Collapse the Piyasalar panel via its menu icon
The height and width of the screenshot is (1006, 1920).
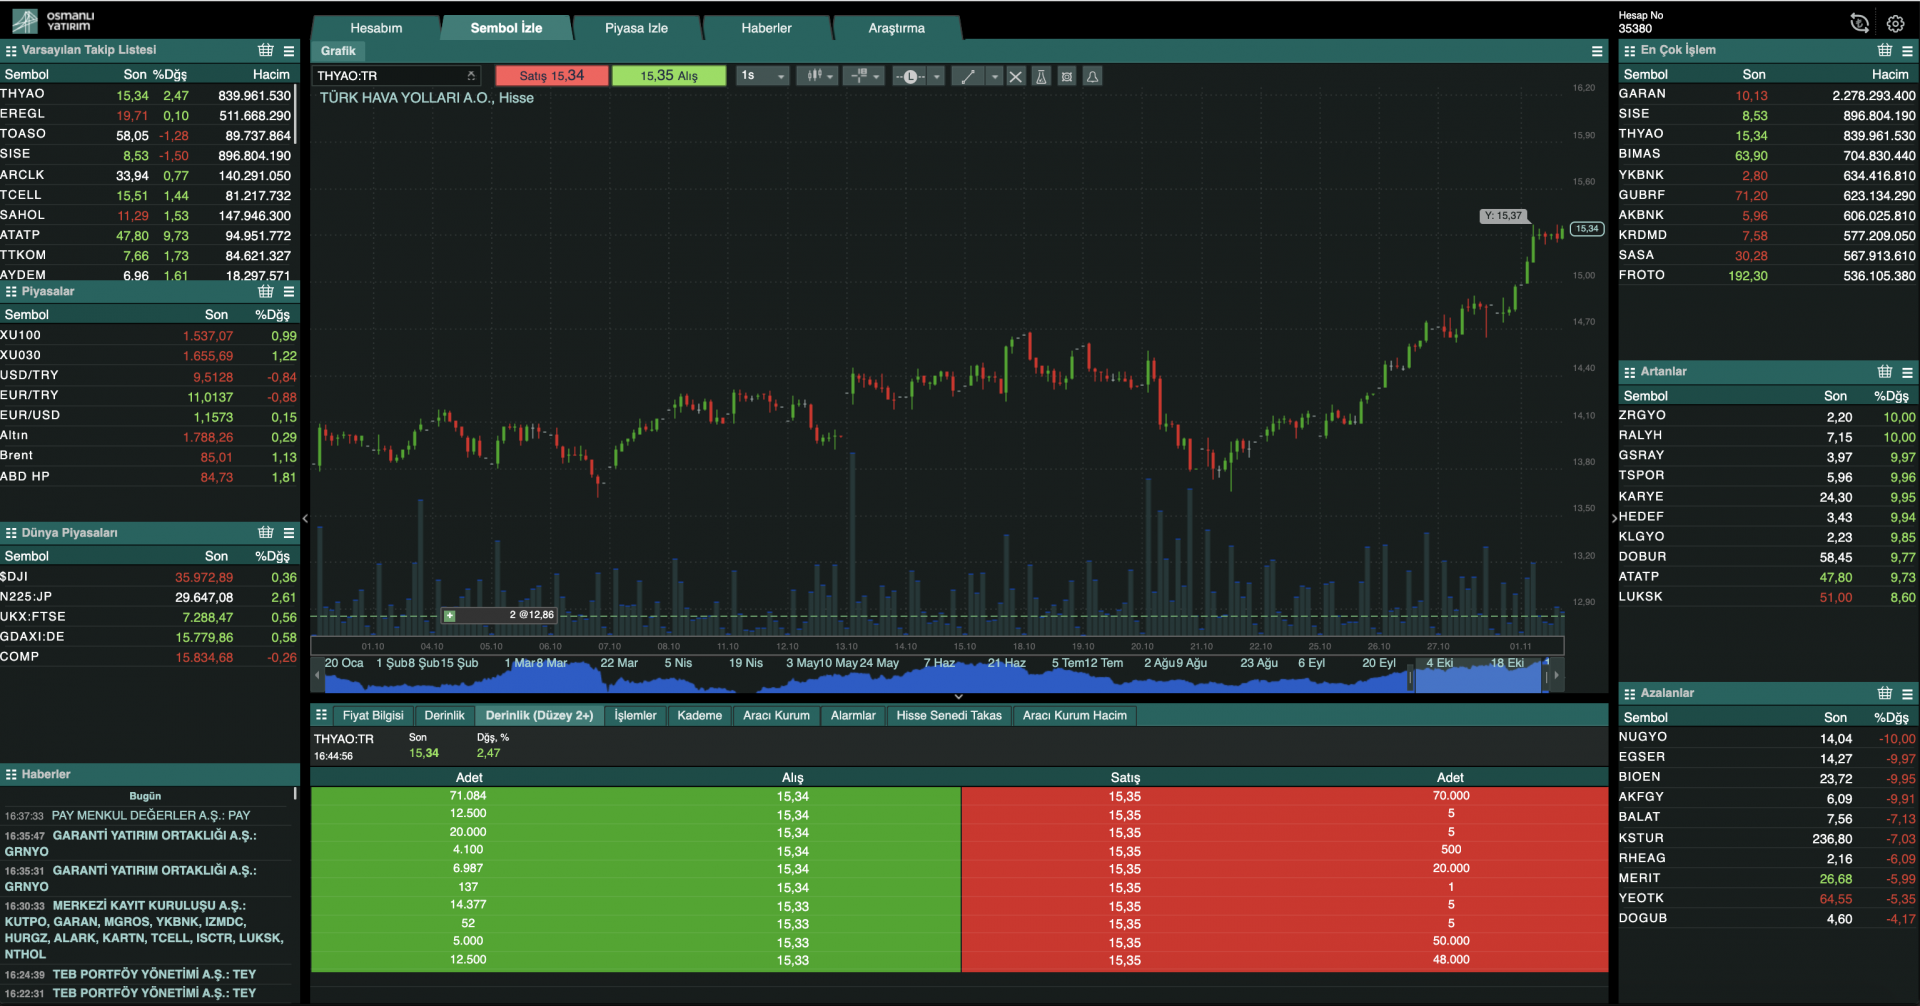289,291
